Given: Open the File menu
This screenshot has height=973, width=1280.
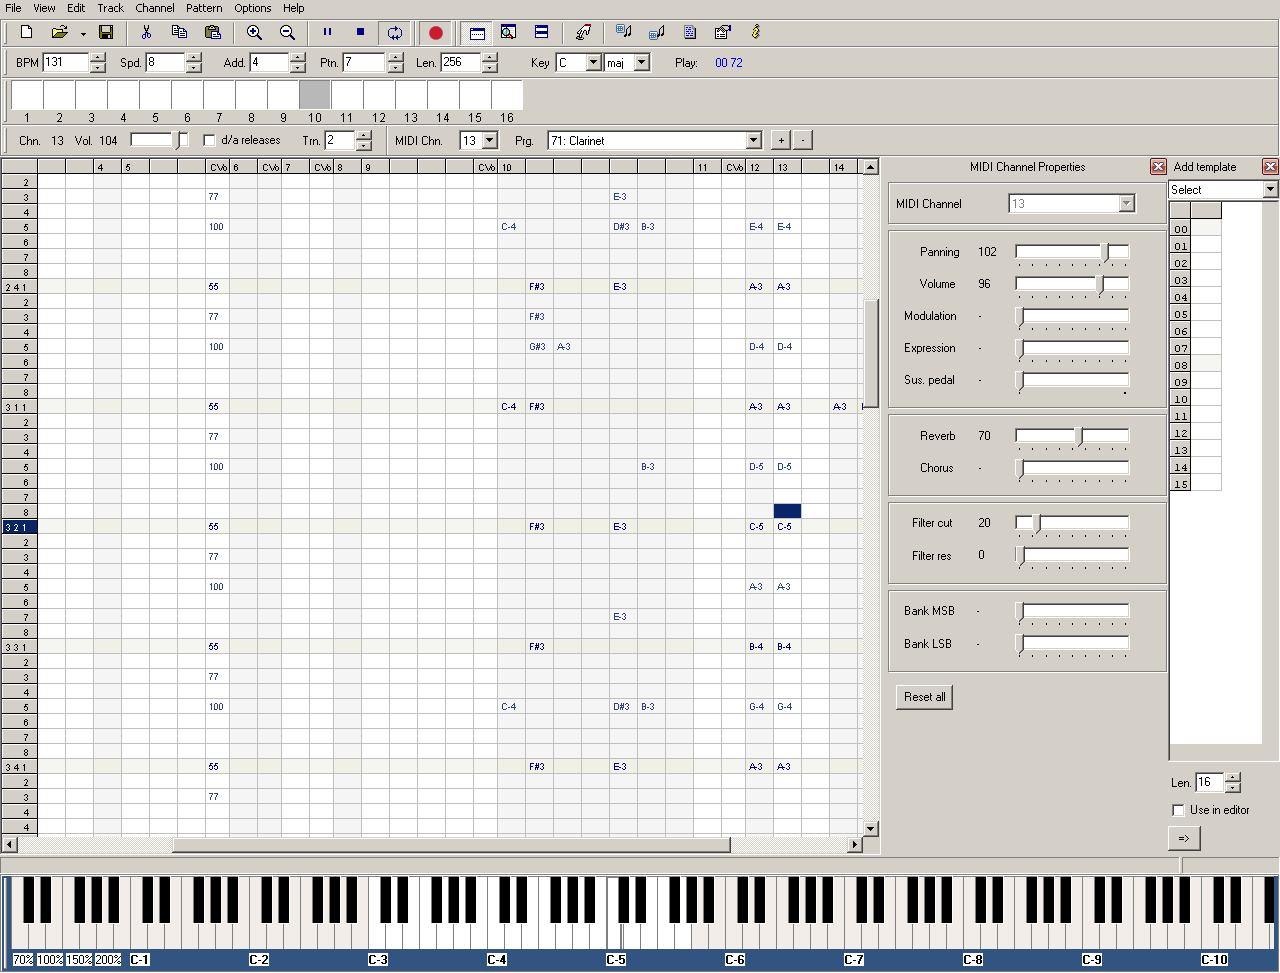Looking at the screenshot, I should pos(13,8).
